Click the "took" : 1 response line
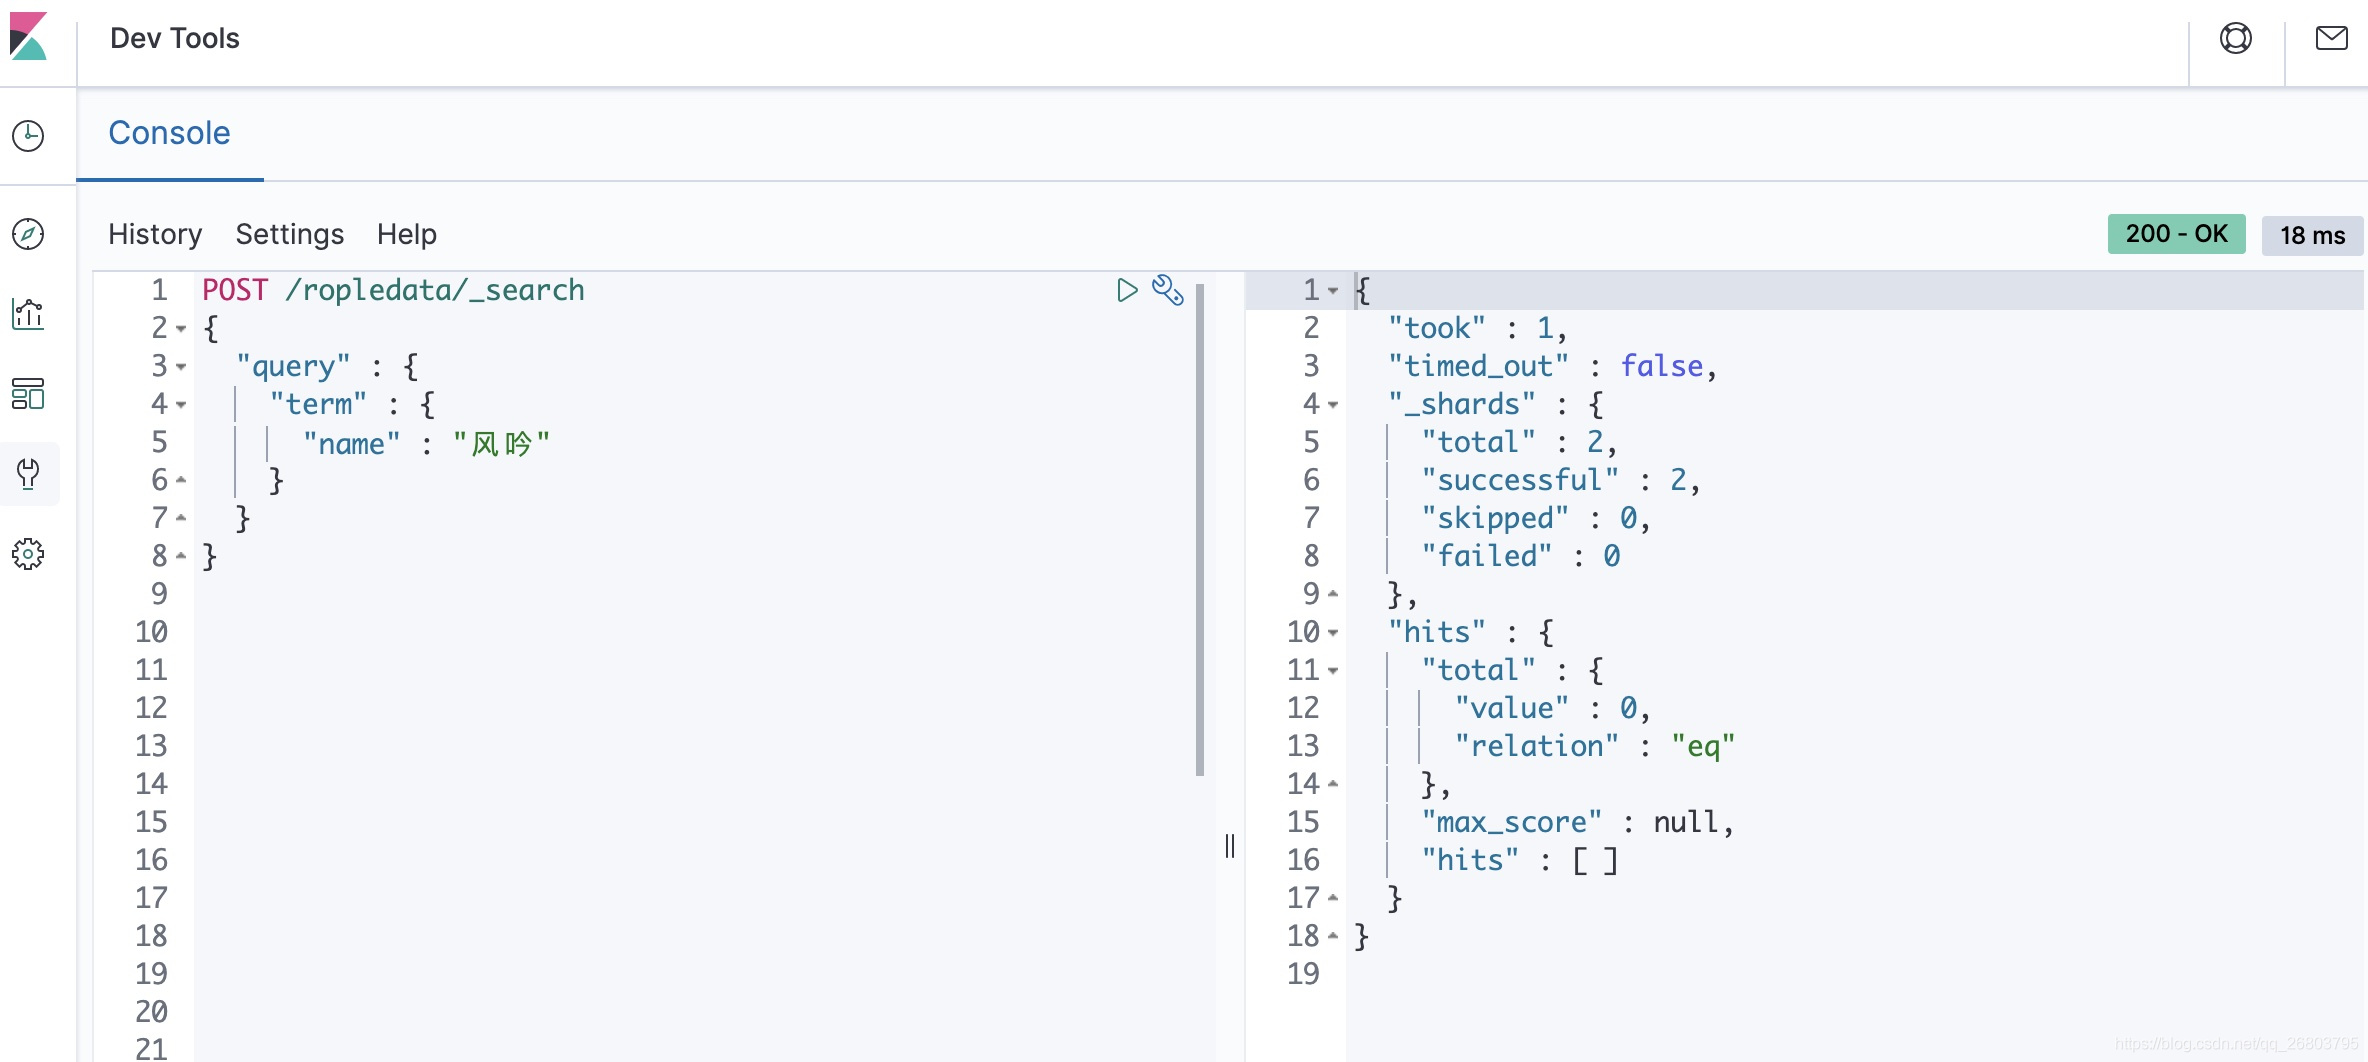Screen dimensions: 2368x1062 1477,328
